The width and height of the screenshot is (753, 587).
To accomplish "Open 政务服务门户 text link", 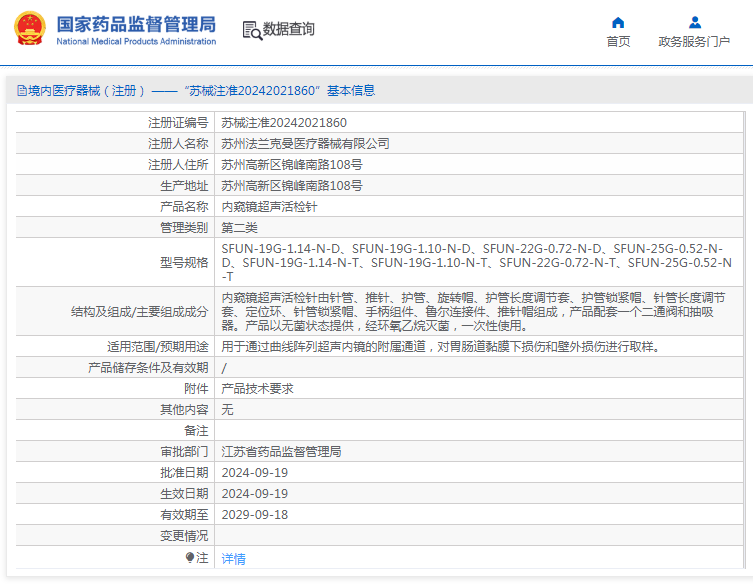I will (694, 42).
